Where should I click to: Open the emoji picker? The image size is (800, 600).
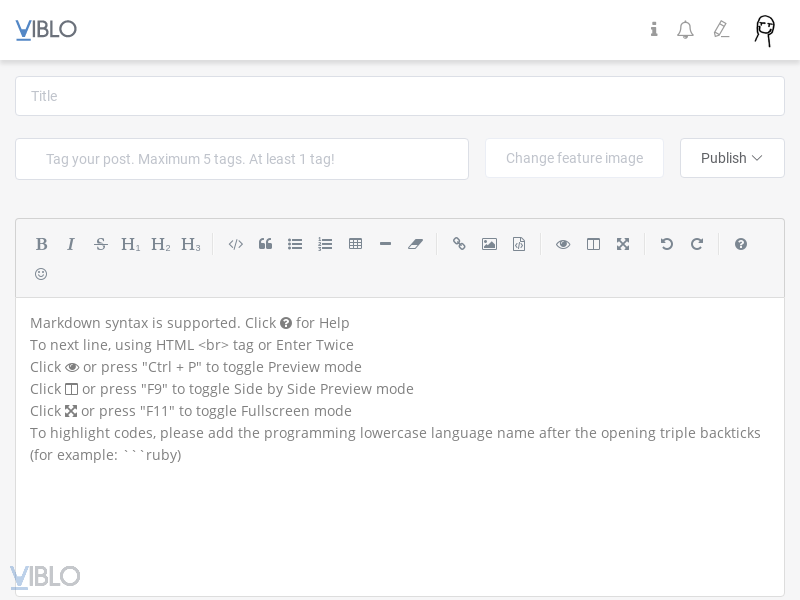tap(41, 274)
